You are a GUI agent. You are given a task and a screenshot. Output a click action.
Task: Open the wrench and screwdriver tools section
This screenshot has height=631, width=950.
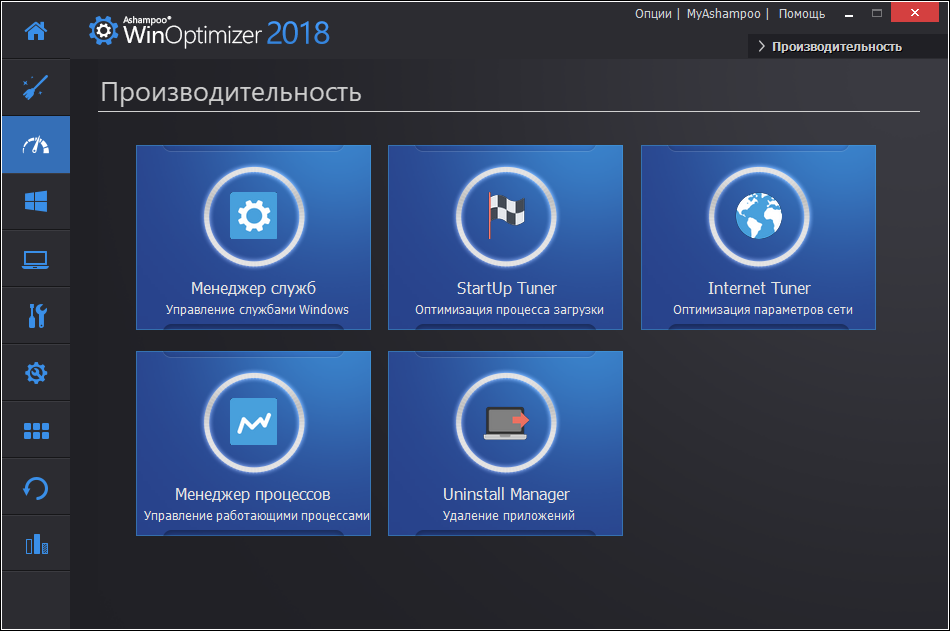37,316
